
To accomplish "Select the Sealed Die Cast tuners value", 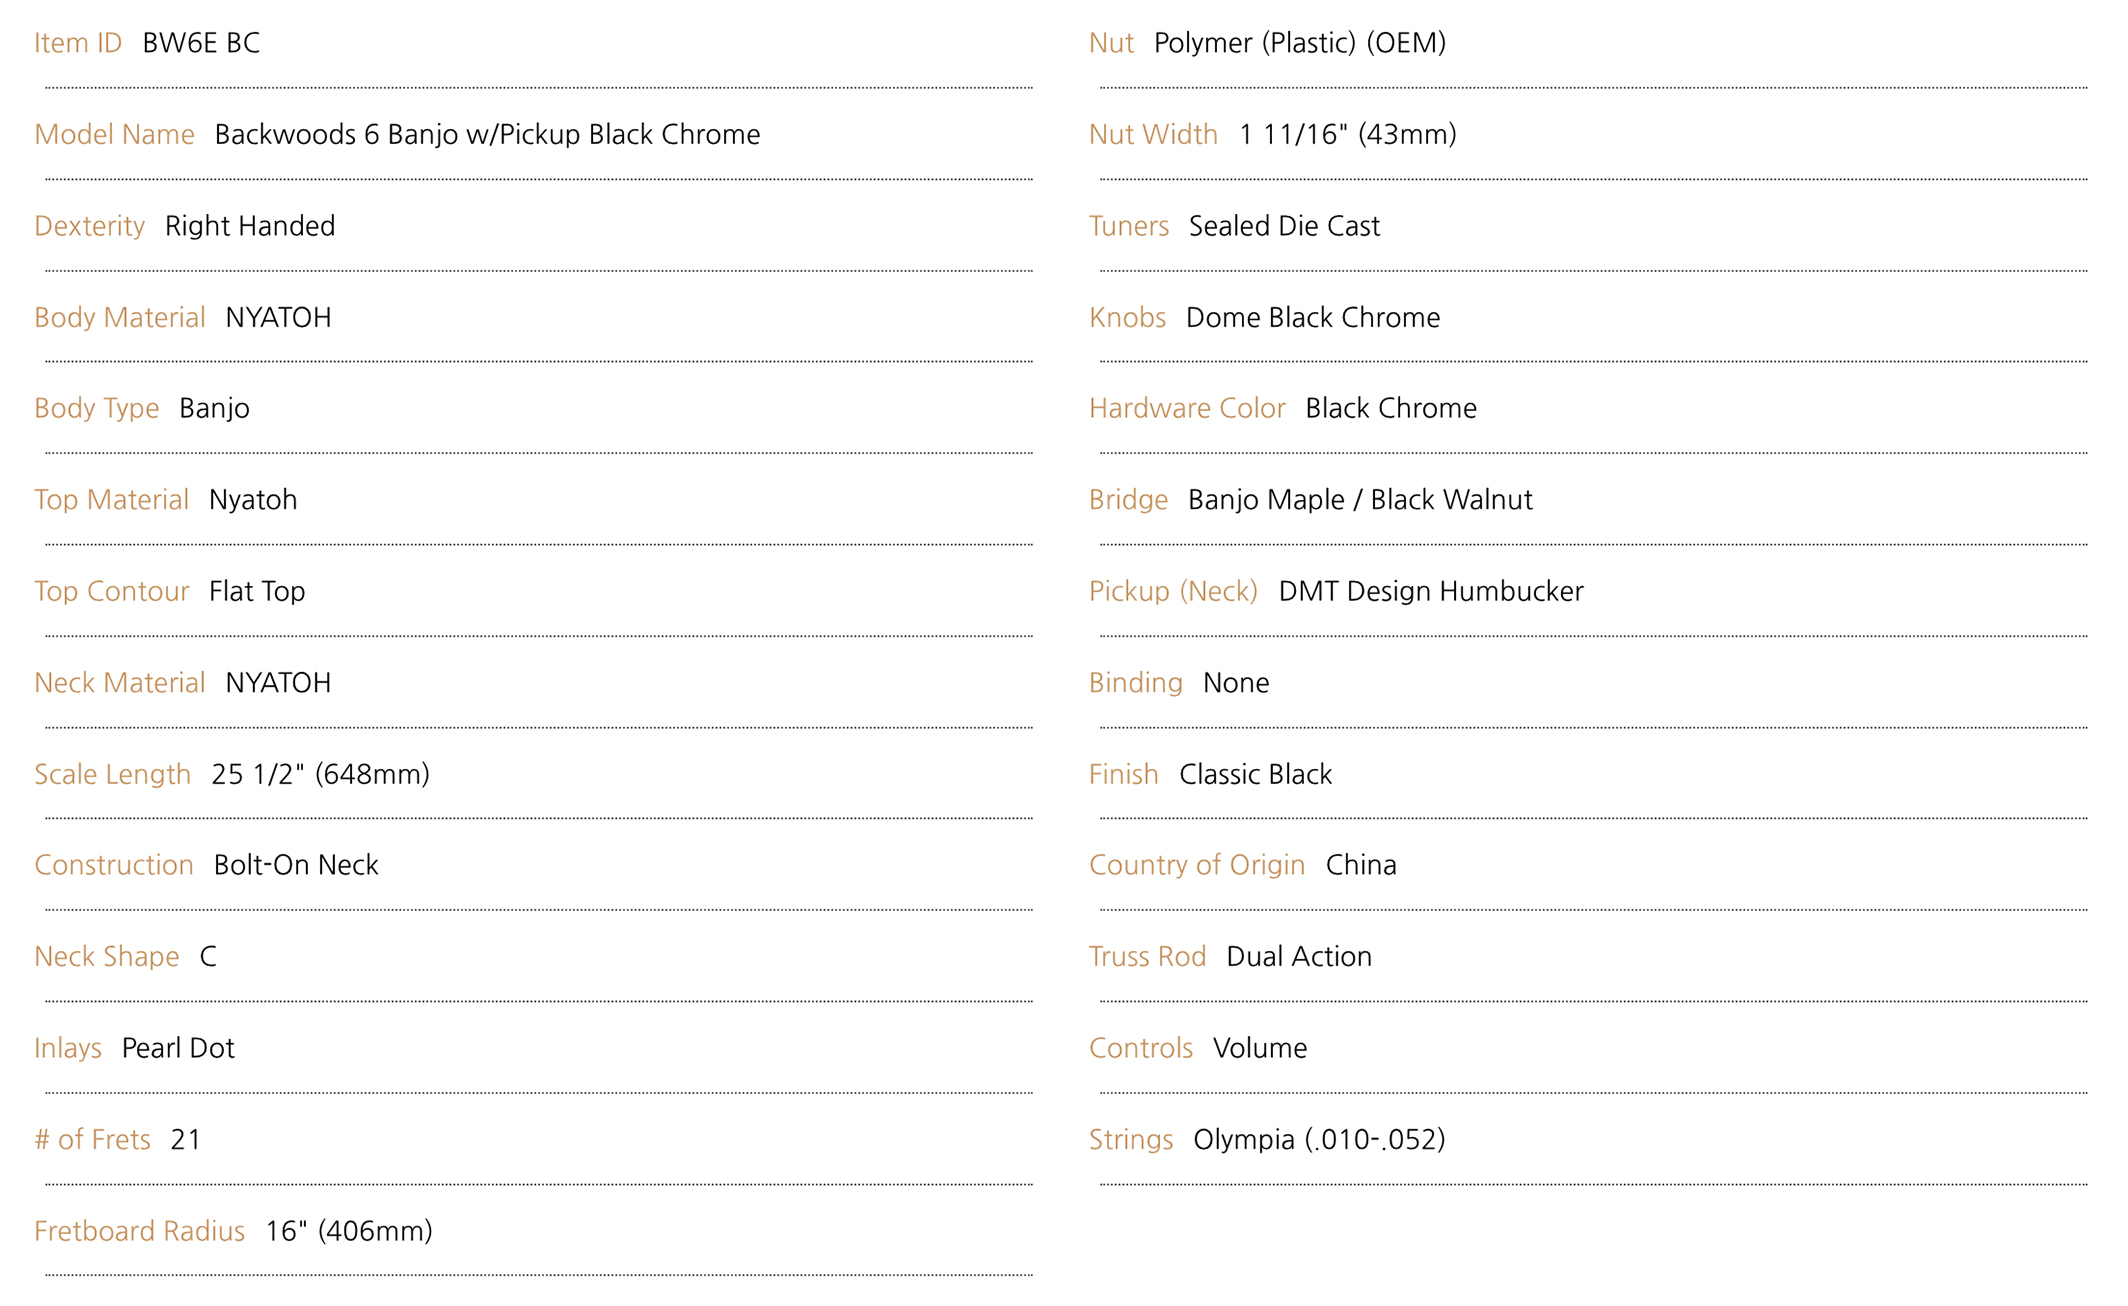I will pos(1284,226).
